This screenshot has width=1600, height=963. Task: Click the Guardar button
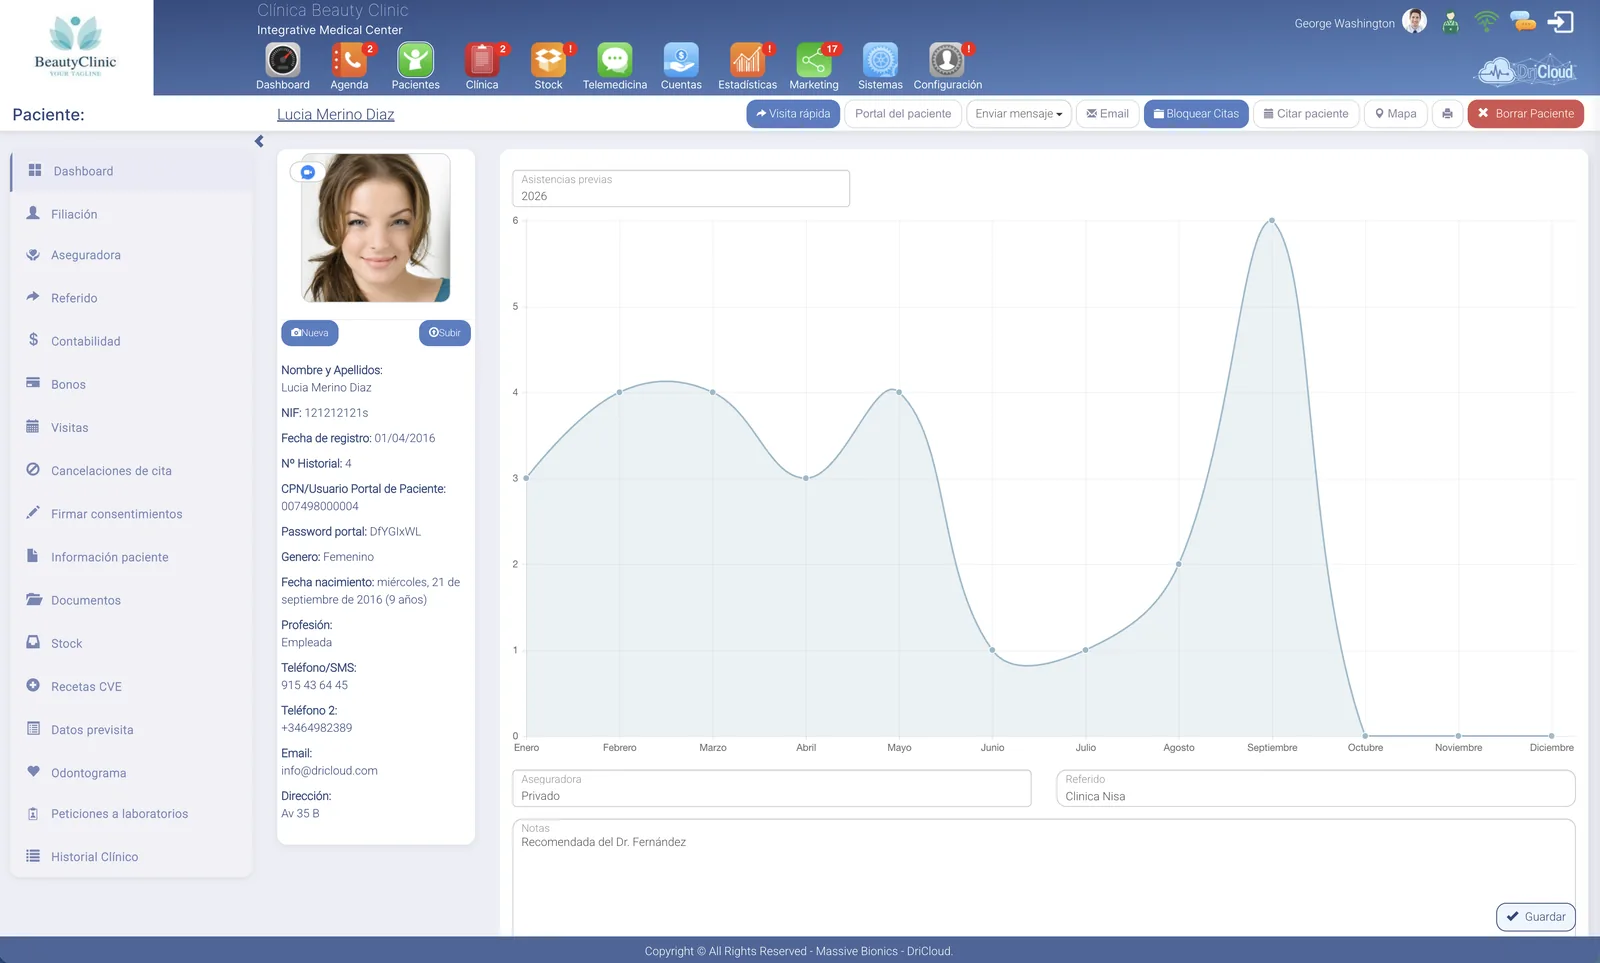coord(1536,917)
